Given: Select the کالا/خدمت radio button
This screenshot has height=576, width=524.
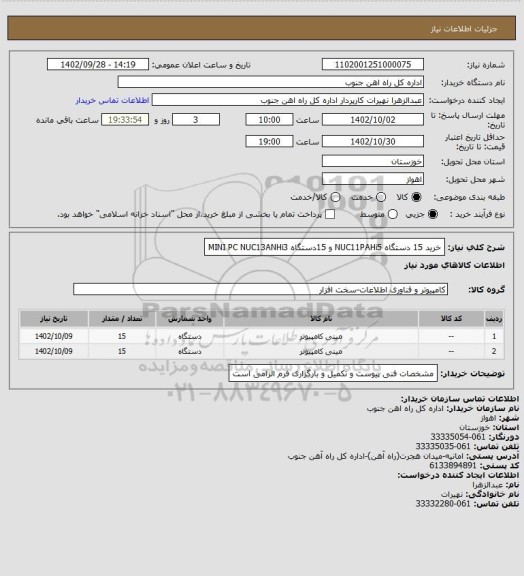Looking at the screenshot, I should (335, 197).
